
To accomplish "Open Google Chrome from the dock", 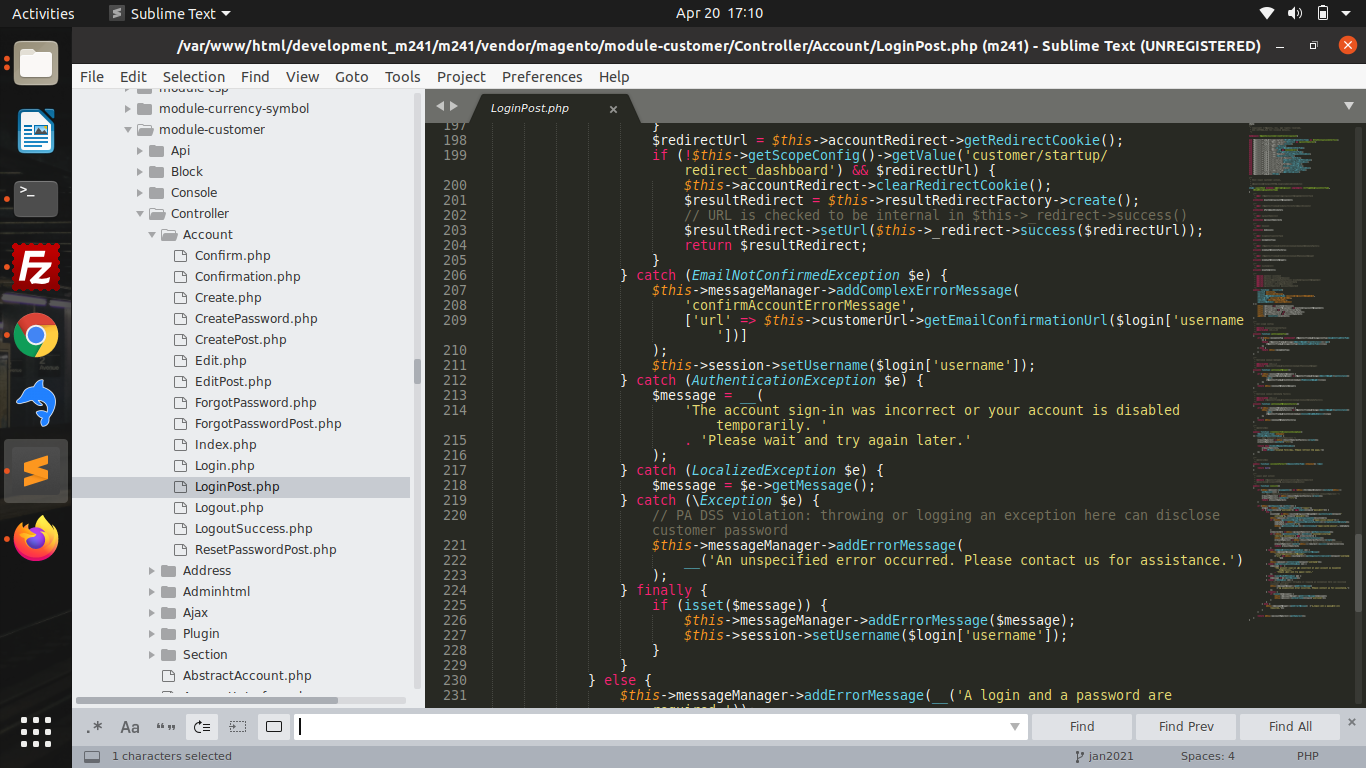I will click(36, 335).
